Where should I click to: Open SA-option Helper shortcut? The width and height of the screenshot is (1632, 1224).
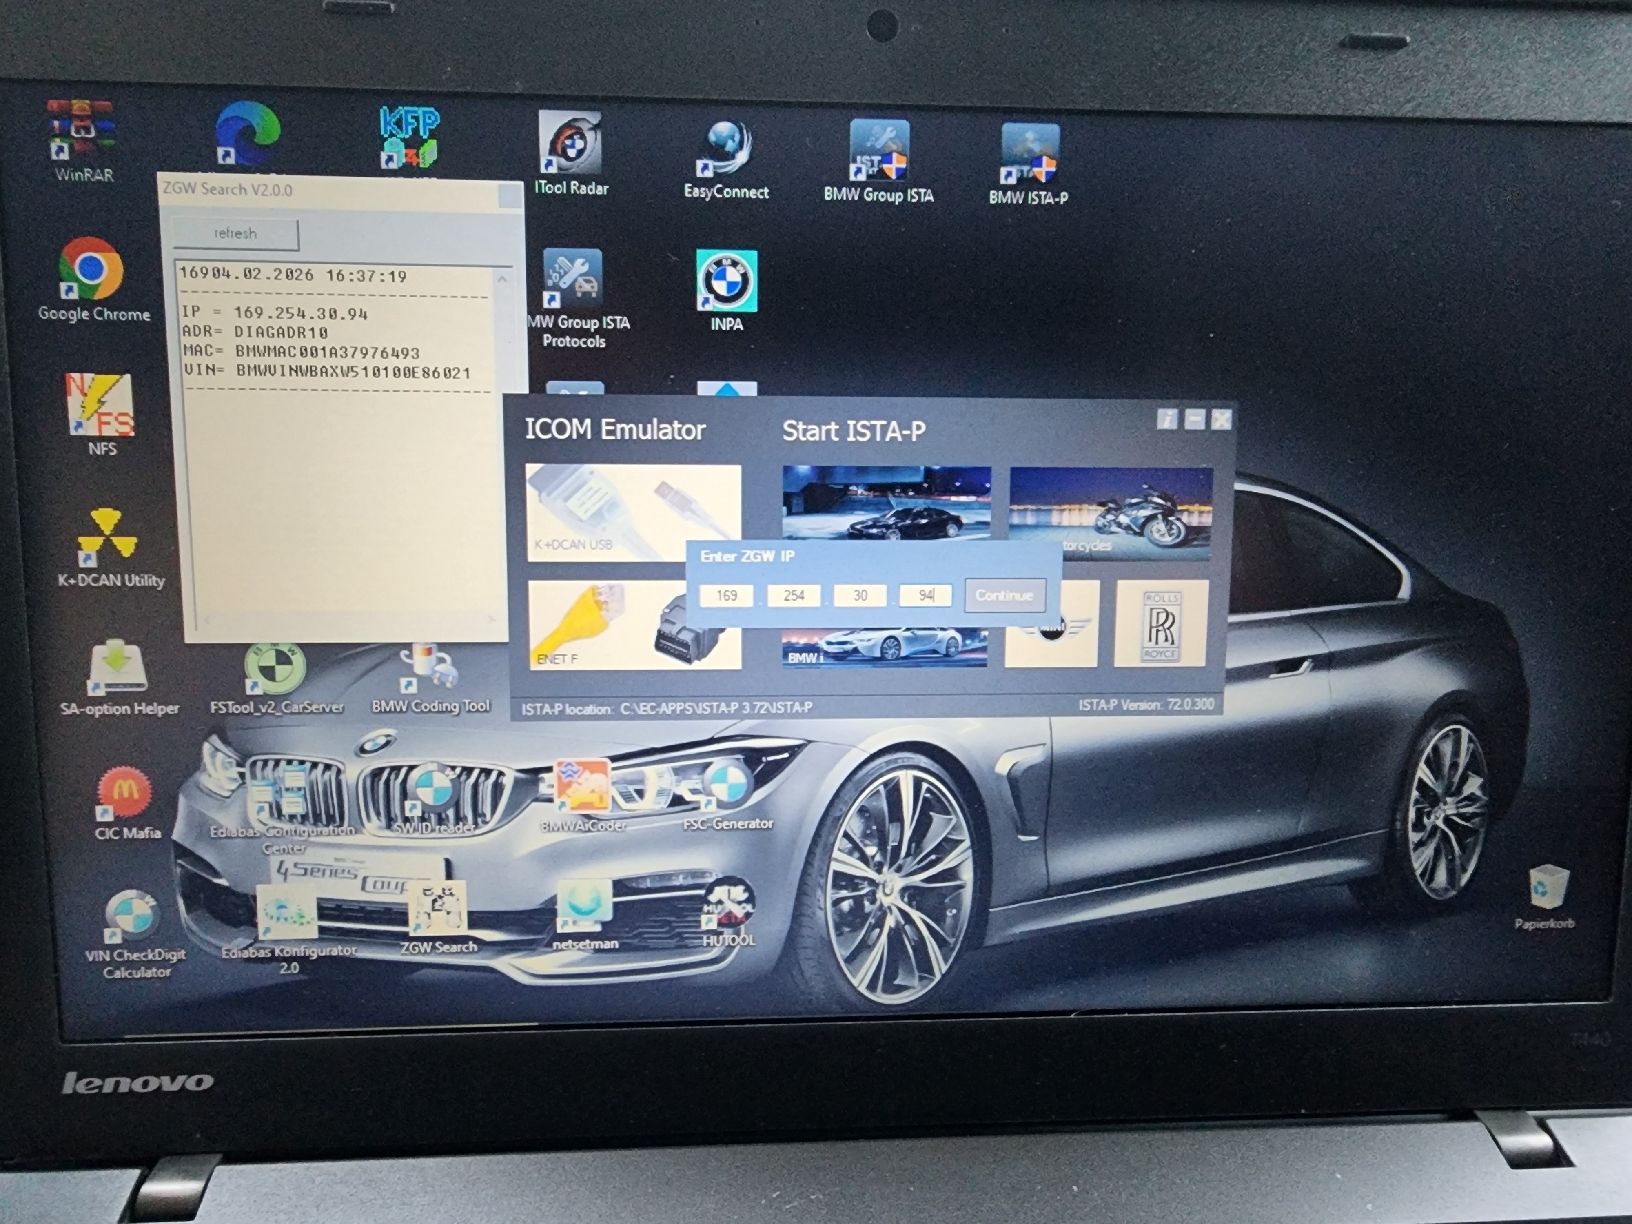point(119,678)
